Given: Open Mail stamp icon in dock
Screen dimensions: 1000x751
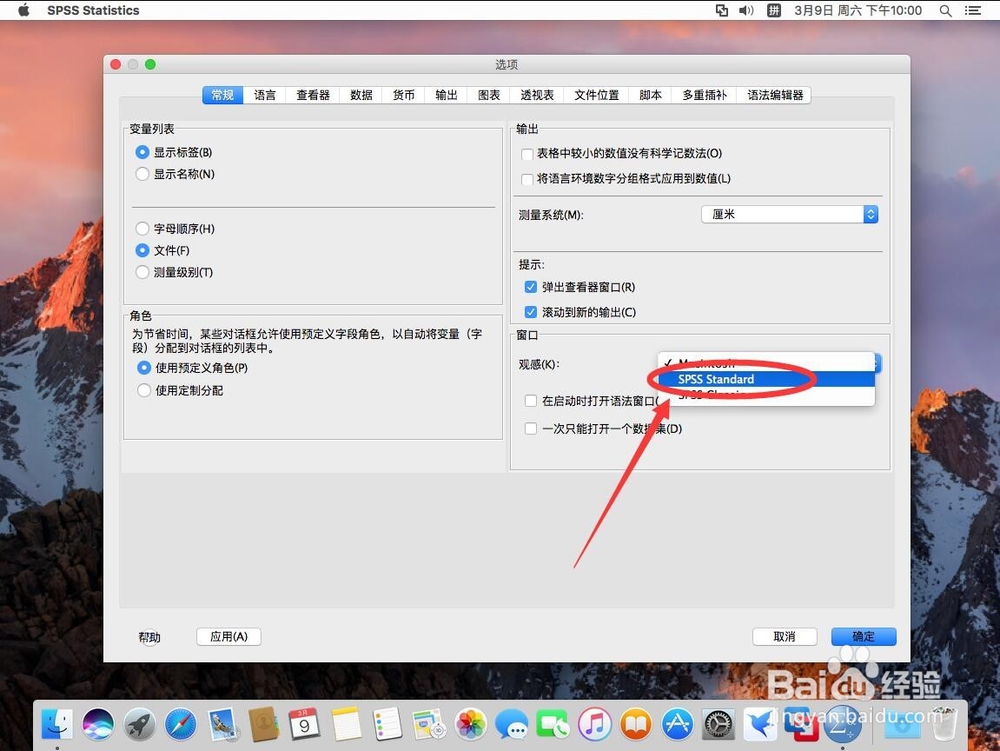Looking at the screenshot, I should pyautogui.click(x=223, y=724).
